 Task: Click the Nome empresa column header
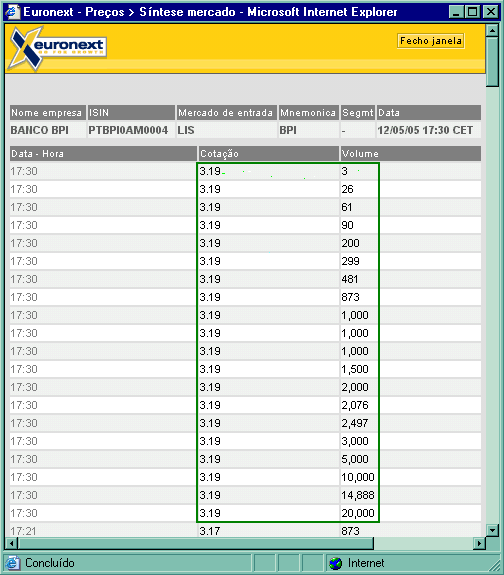[48, 113]
